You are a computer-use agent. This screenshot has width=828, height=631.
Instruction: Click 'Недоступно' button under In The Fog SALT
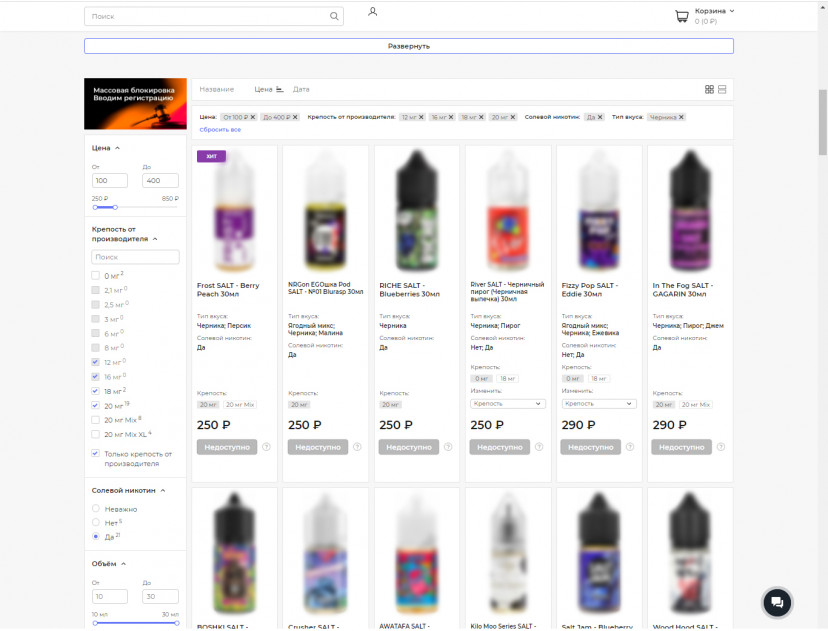(x=681, y=447)
